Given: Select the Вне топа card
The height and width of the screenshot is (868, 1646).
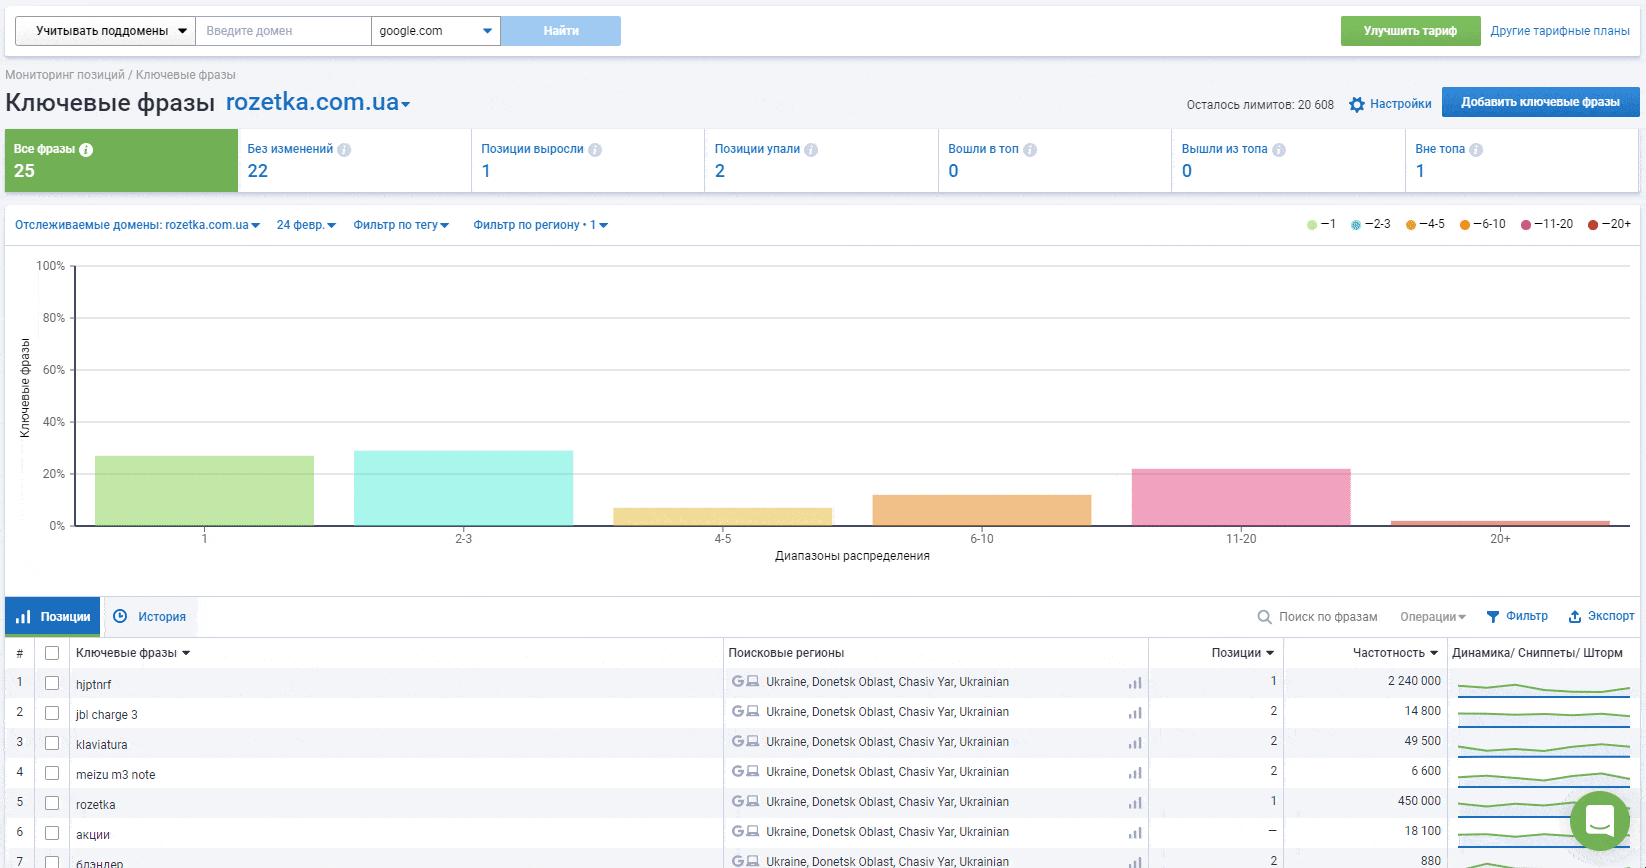Looking at the screenshot, I should [x=1522, y=160].
